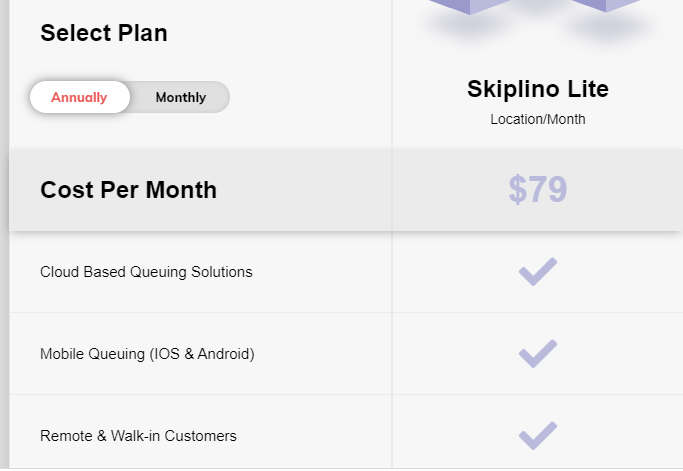Viewport: 683px width, 471px height.
Task: Click the center shadow between the cubes
Action: point(538,8)
